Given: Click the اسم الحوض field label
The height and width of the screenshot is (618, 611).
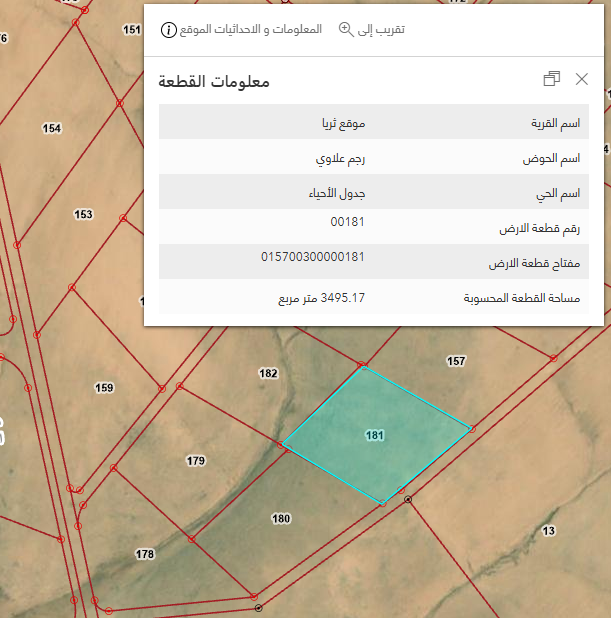Looking at the screenshot, I should tap(551, 158).
